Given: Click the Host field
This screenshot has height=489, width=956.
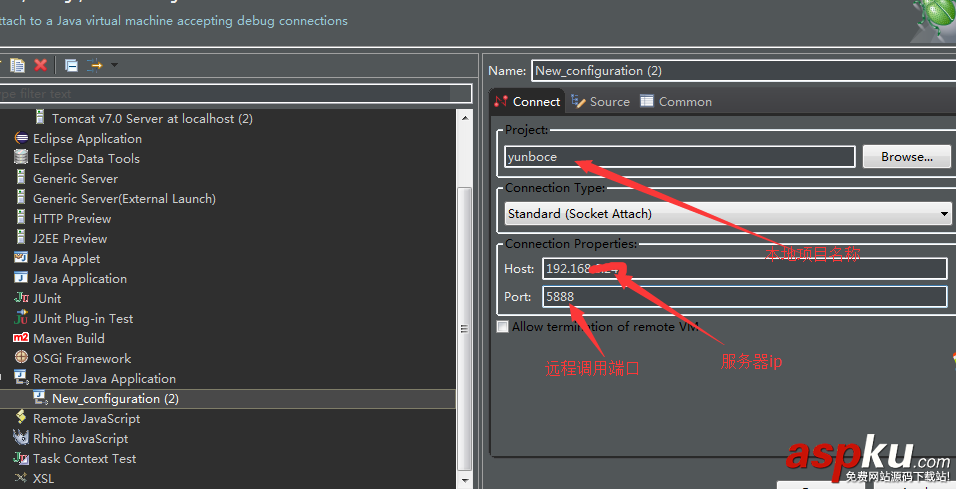Looking at the screenshot, I should point(744,269).
